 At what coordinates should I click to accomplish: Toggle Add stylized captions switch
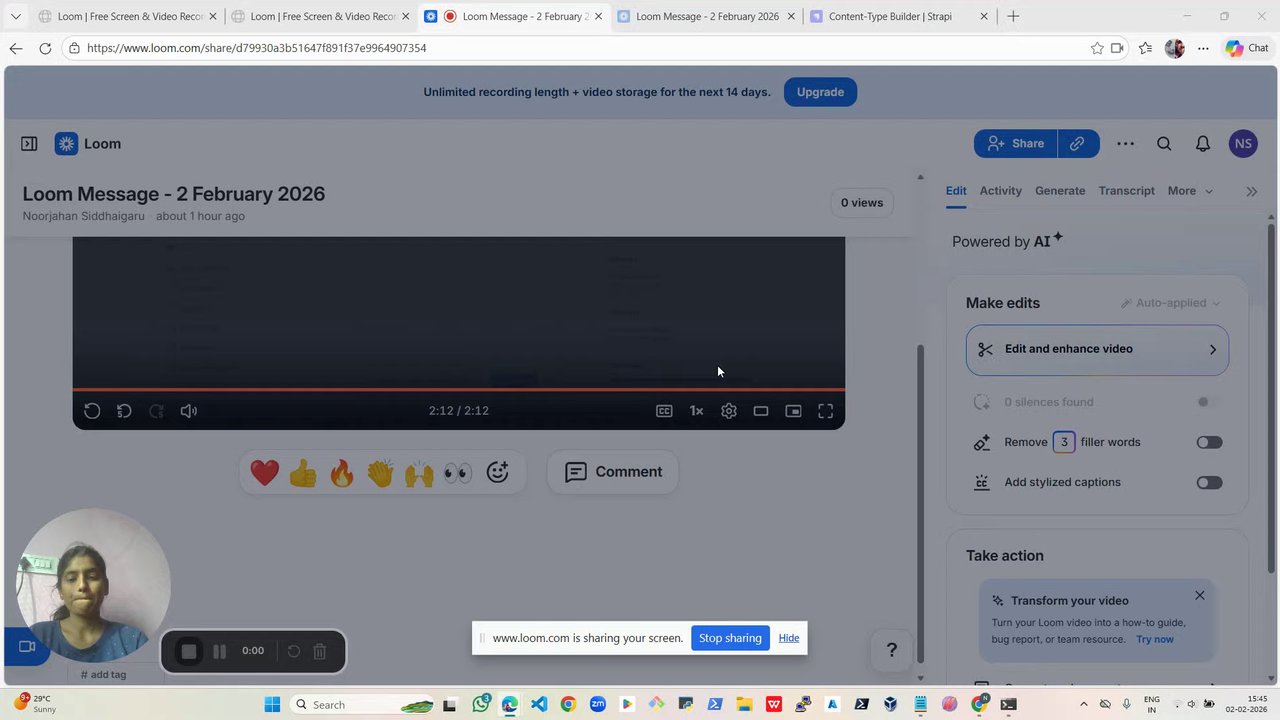[1209, 482]
